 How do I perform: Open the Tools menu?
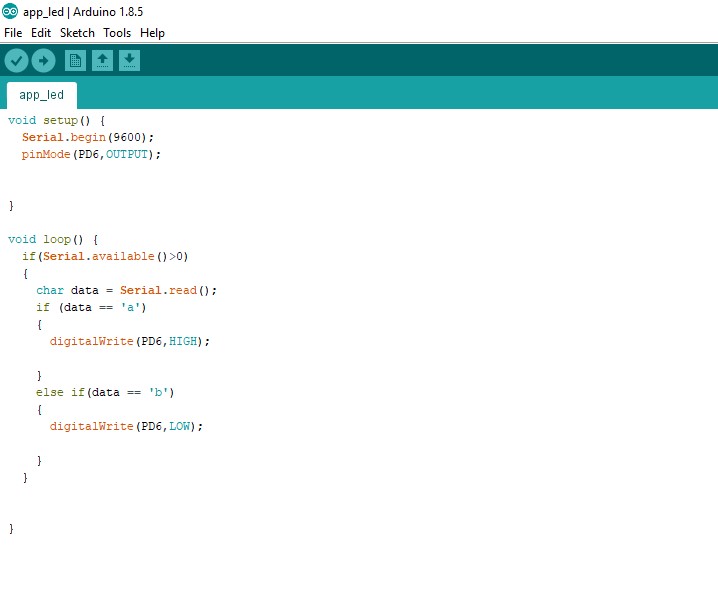(x=117, y=33)
